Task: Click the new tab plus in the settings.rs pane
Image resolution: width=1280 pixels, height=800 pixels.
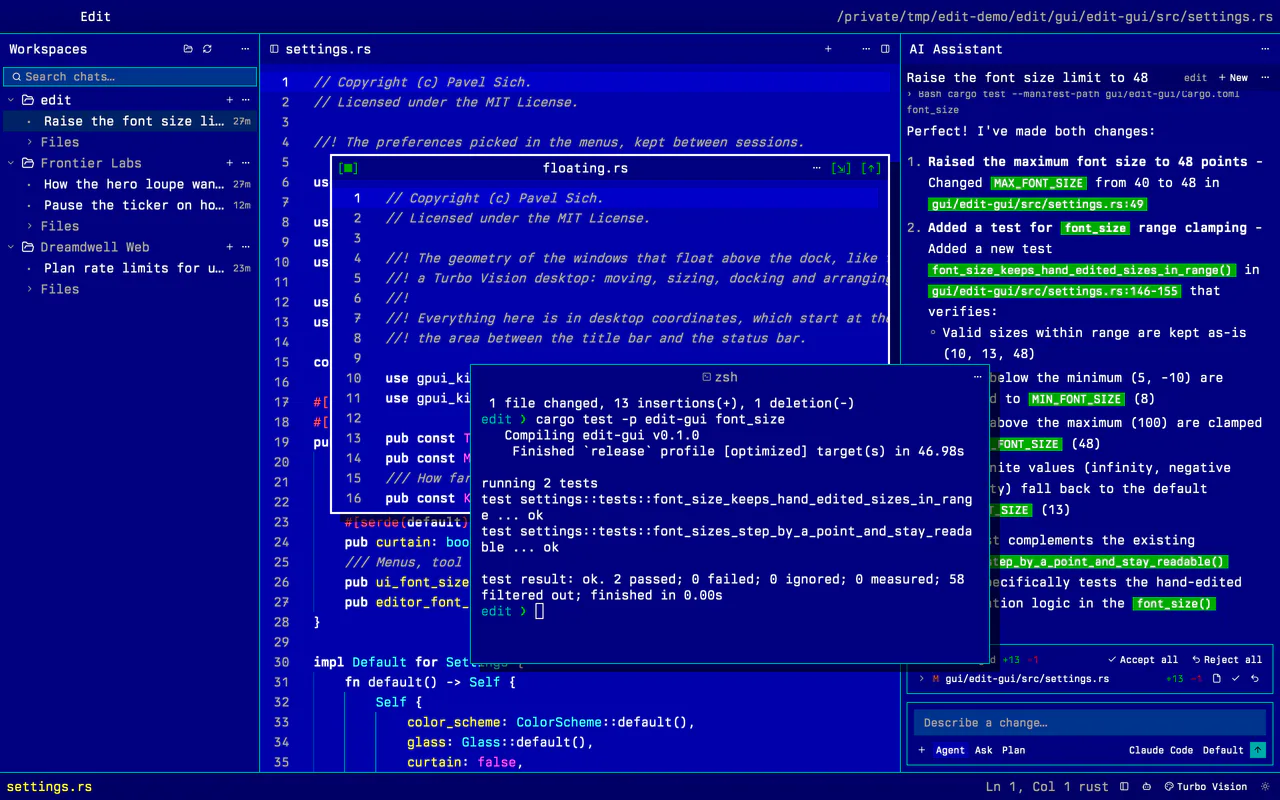Action: (x=828, y=49)
